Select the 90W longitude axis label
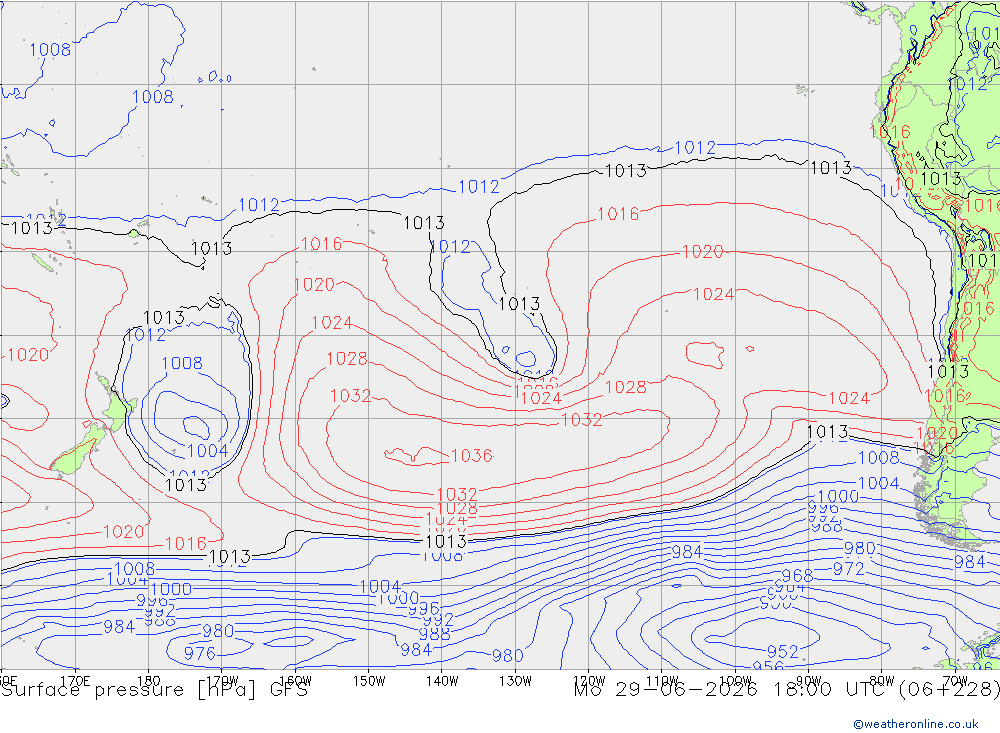Screen dimensions: 1000x733 [x=809, y=681]
